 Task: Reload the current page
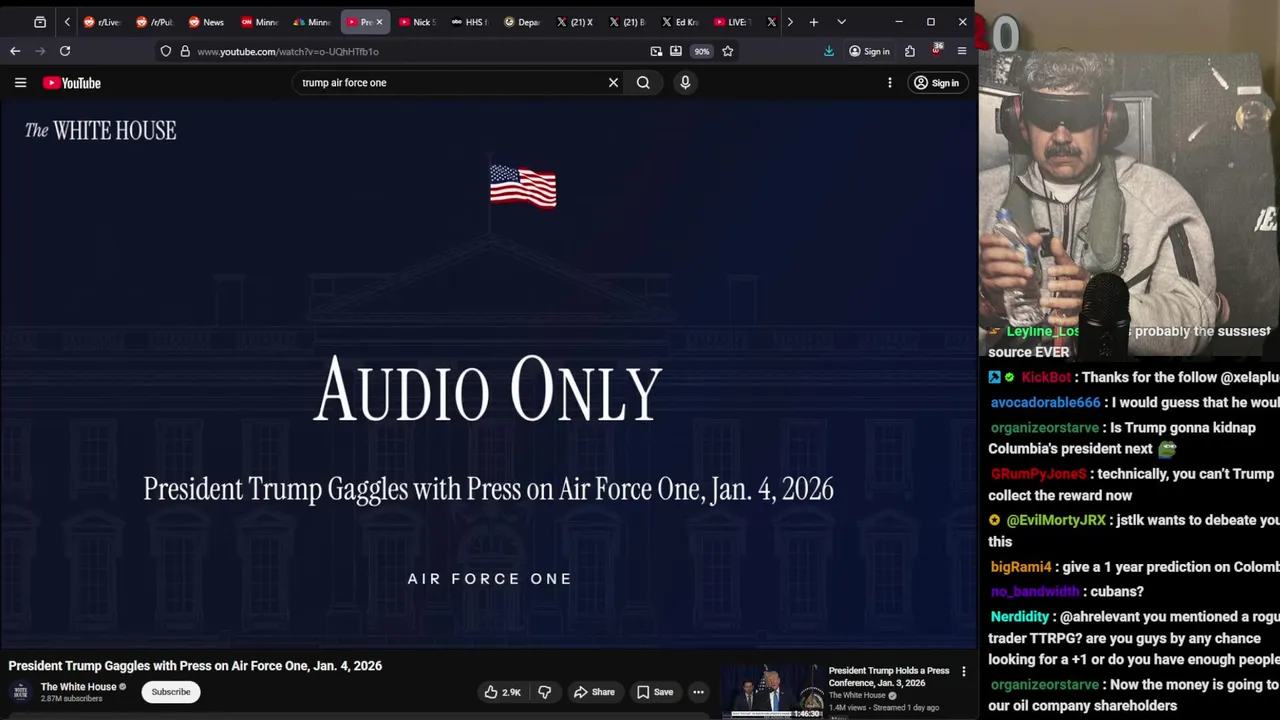pos(65,51)
